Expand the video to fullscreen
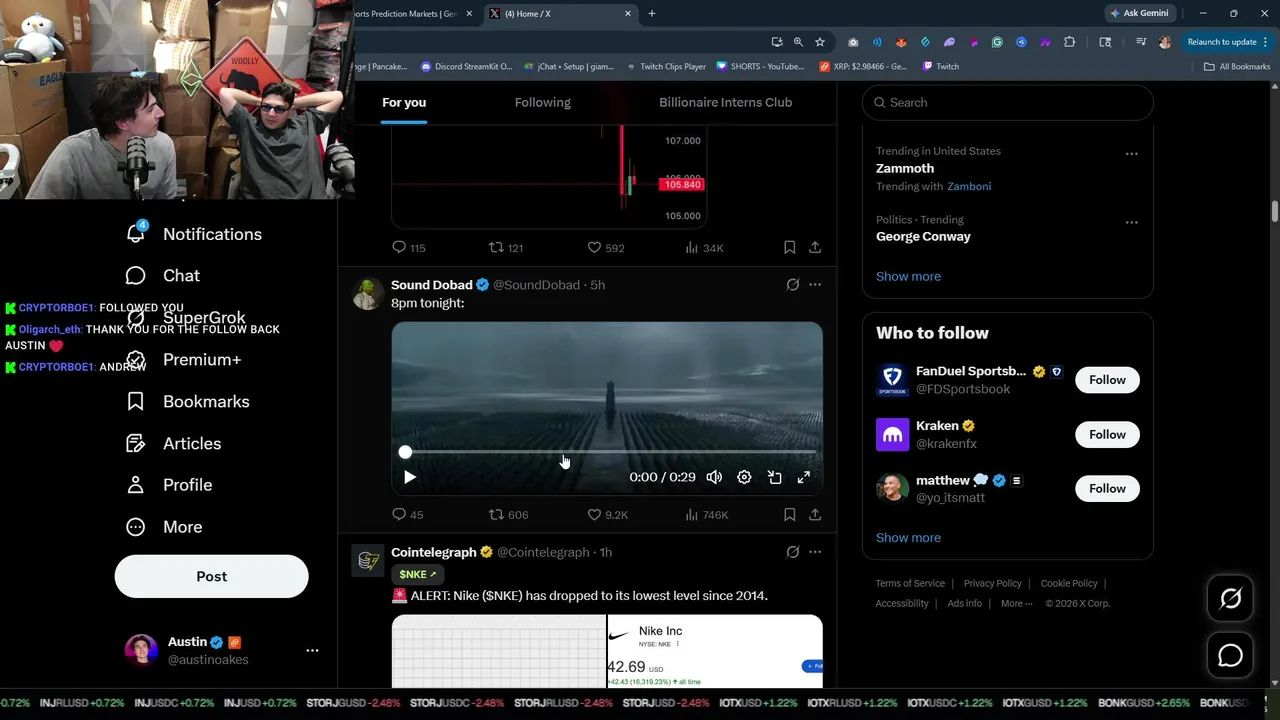 point(804,477)
